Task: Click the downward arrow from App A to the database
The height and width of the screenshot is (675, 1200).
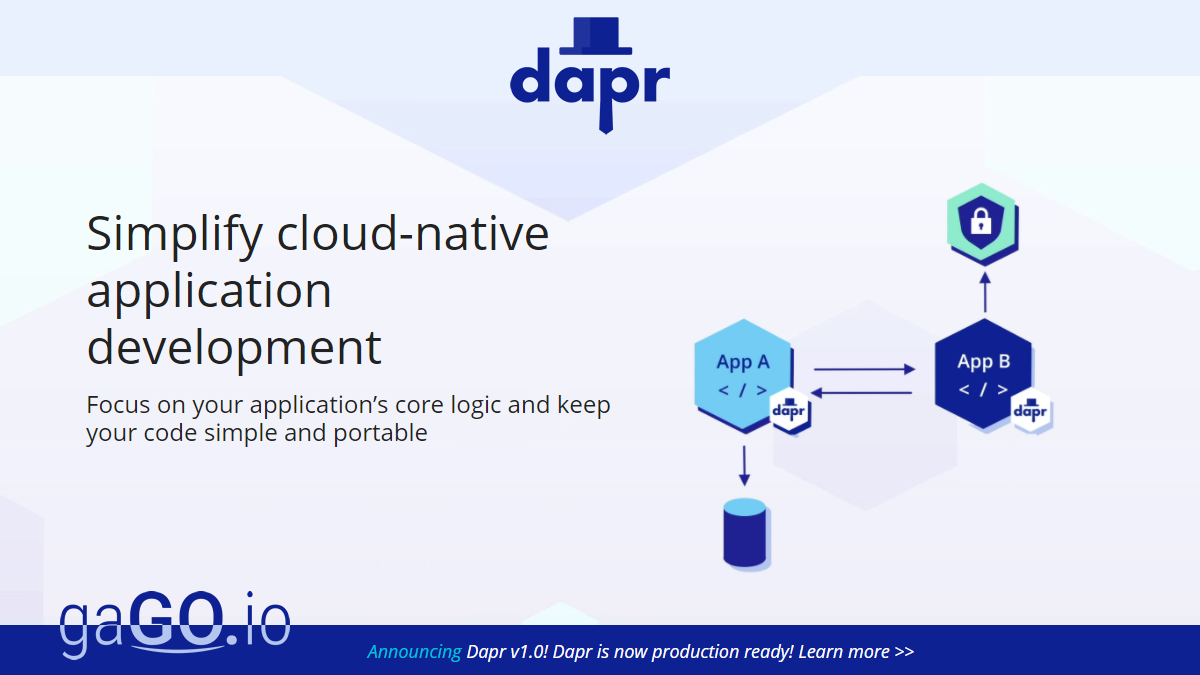Action: click(744, 465)
